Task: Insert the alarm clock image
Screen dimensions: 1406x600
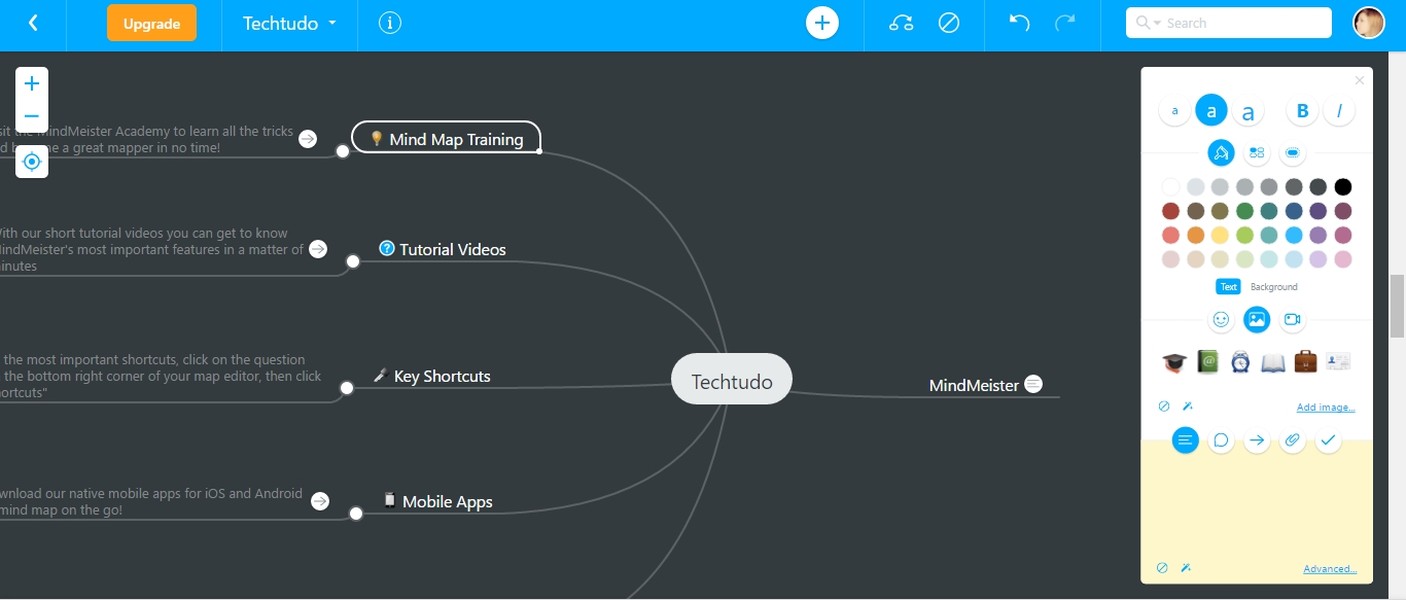Action: 1241,361
